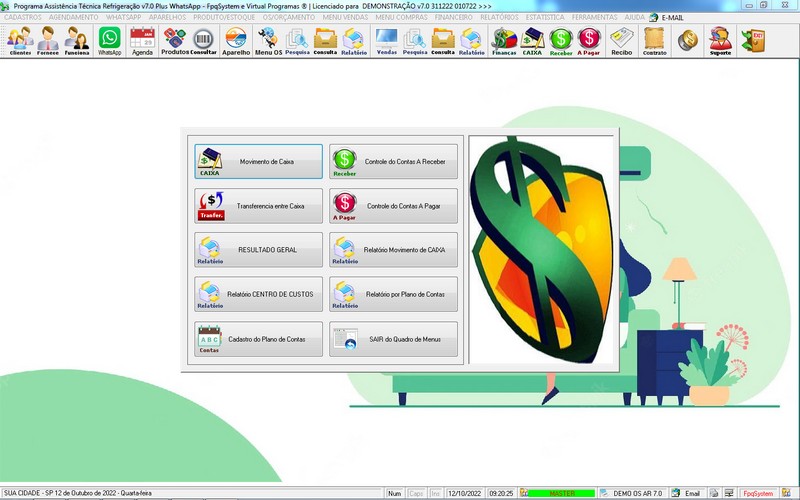This screenshot has height=500, width=800.
Task: Click the RESULTADO GERAL button
Action: (258, 250)
